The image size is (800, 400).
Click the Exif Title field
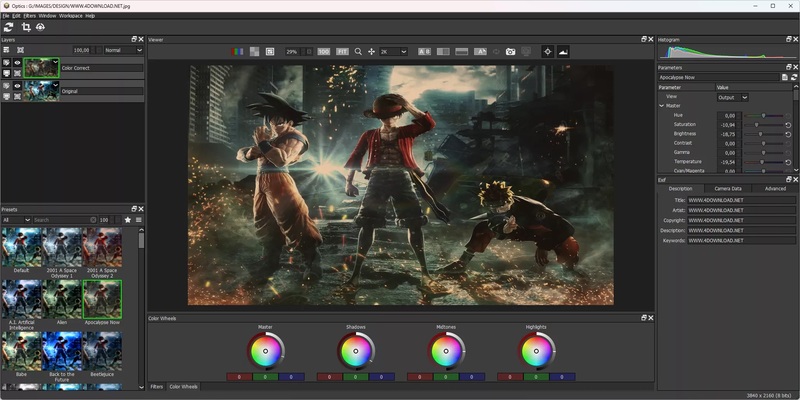tap(741, 201)
